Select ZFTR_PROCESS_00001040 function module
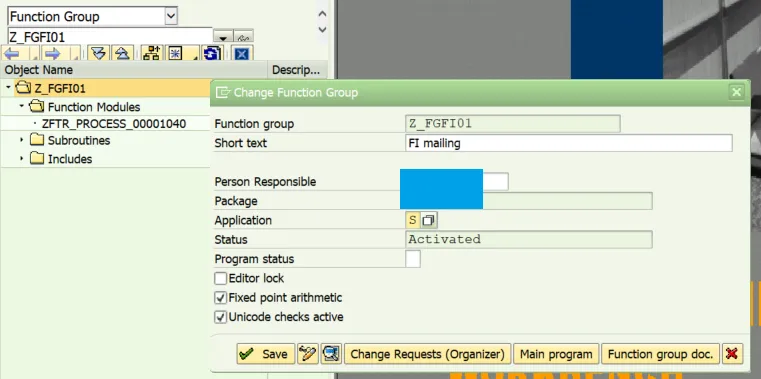 pyautogui.click(x=114, y=124)
